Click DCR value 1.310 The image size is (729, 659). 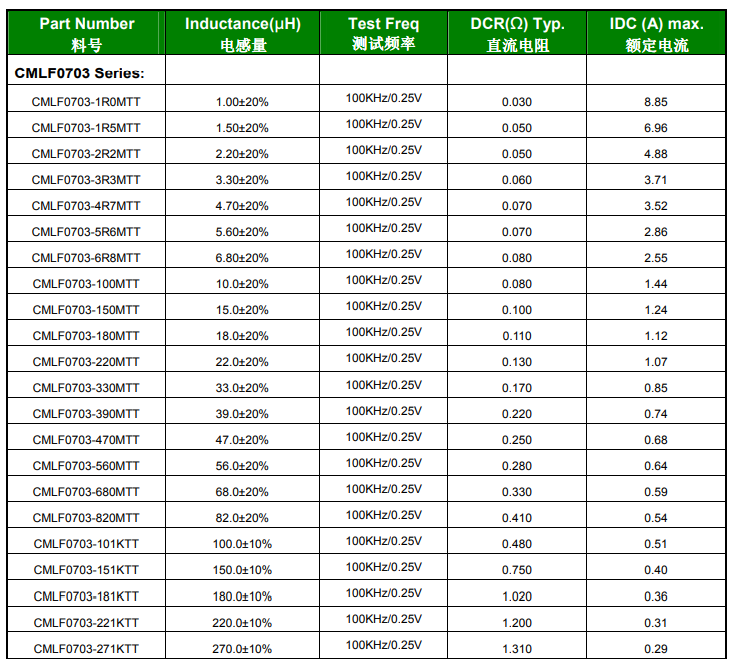point(517,649)
